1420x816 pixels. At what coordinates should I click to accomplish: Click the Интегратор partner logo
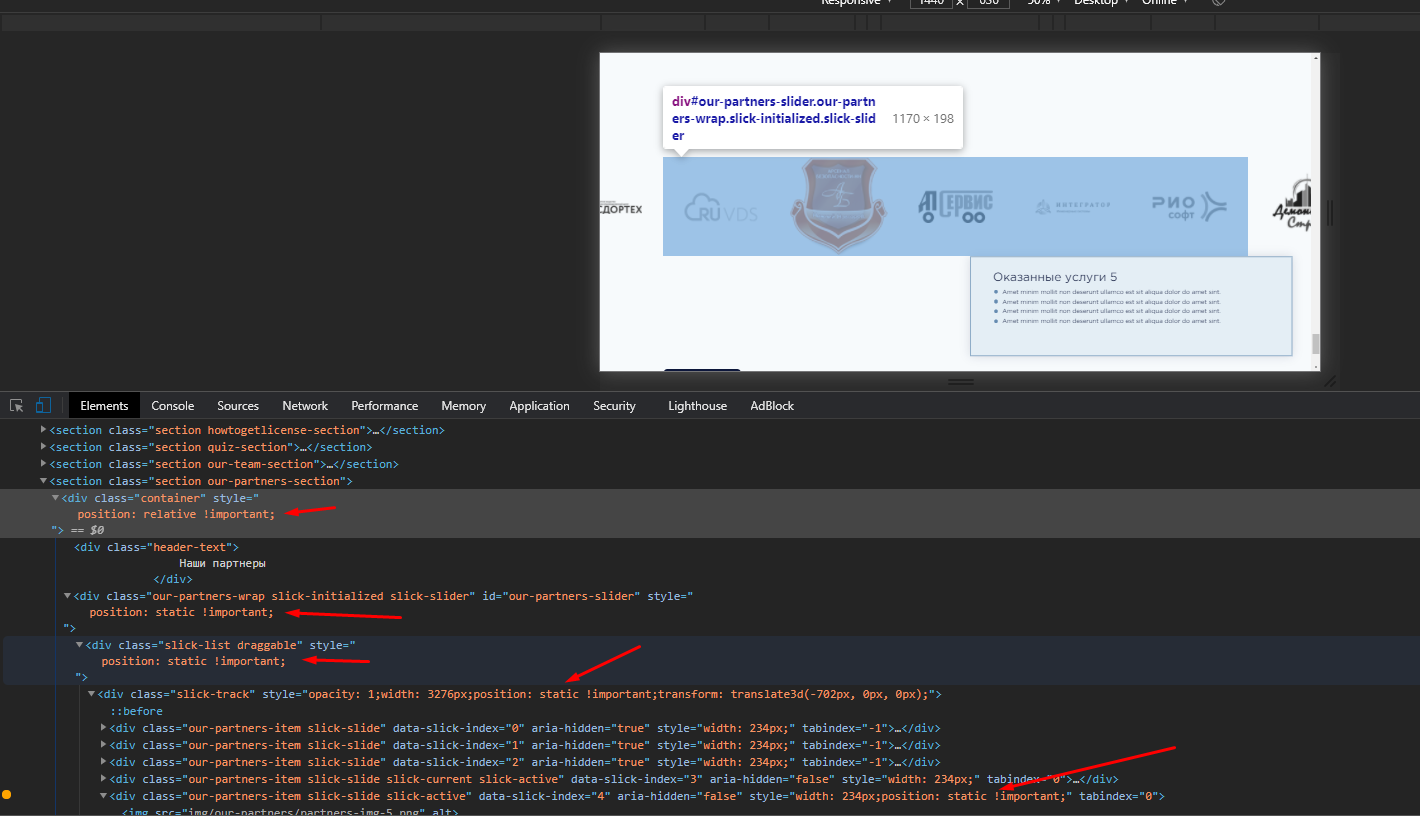point(1073,207)
